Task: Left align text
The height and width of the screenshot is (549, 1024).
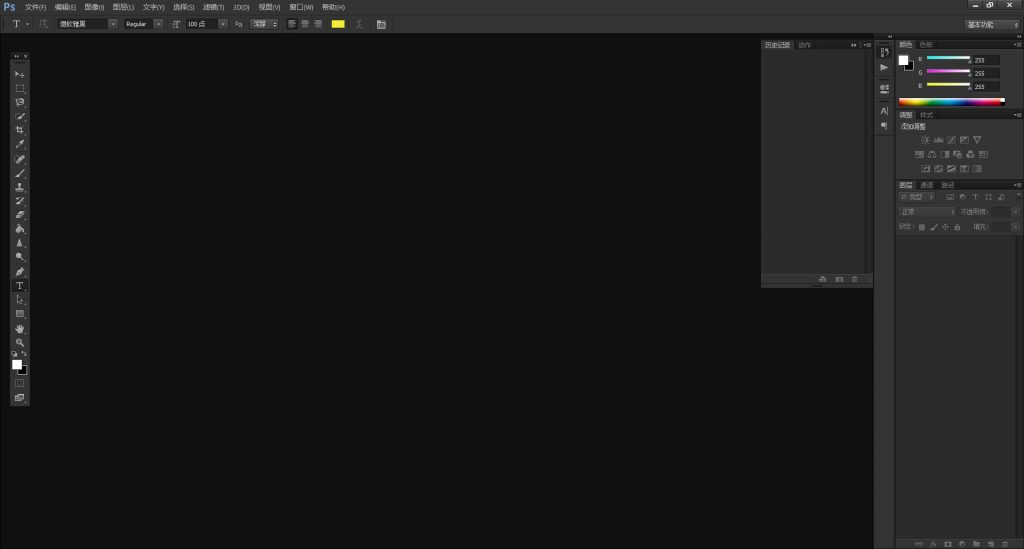Action: point(292,24)
